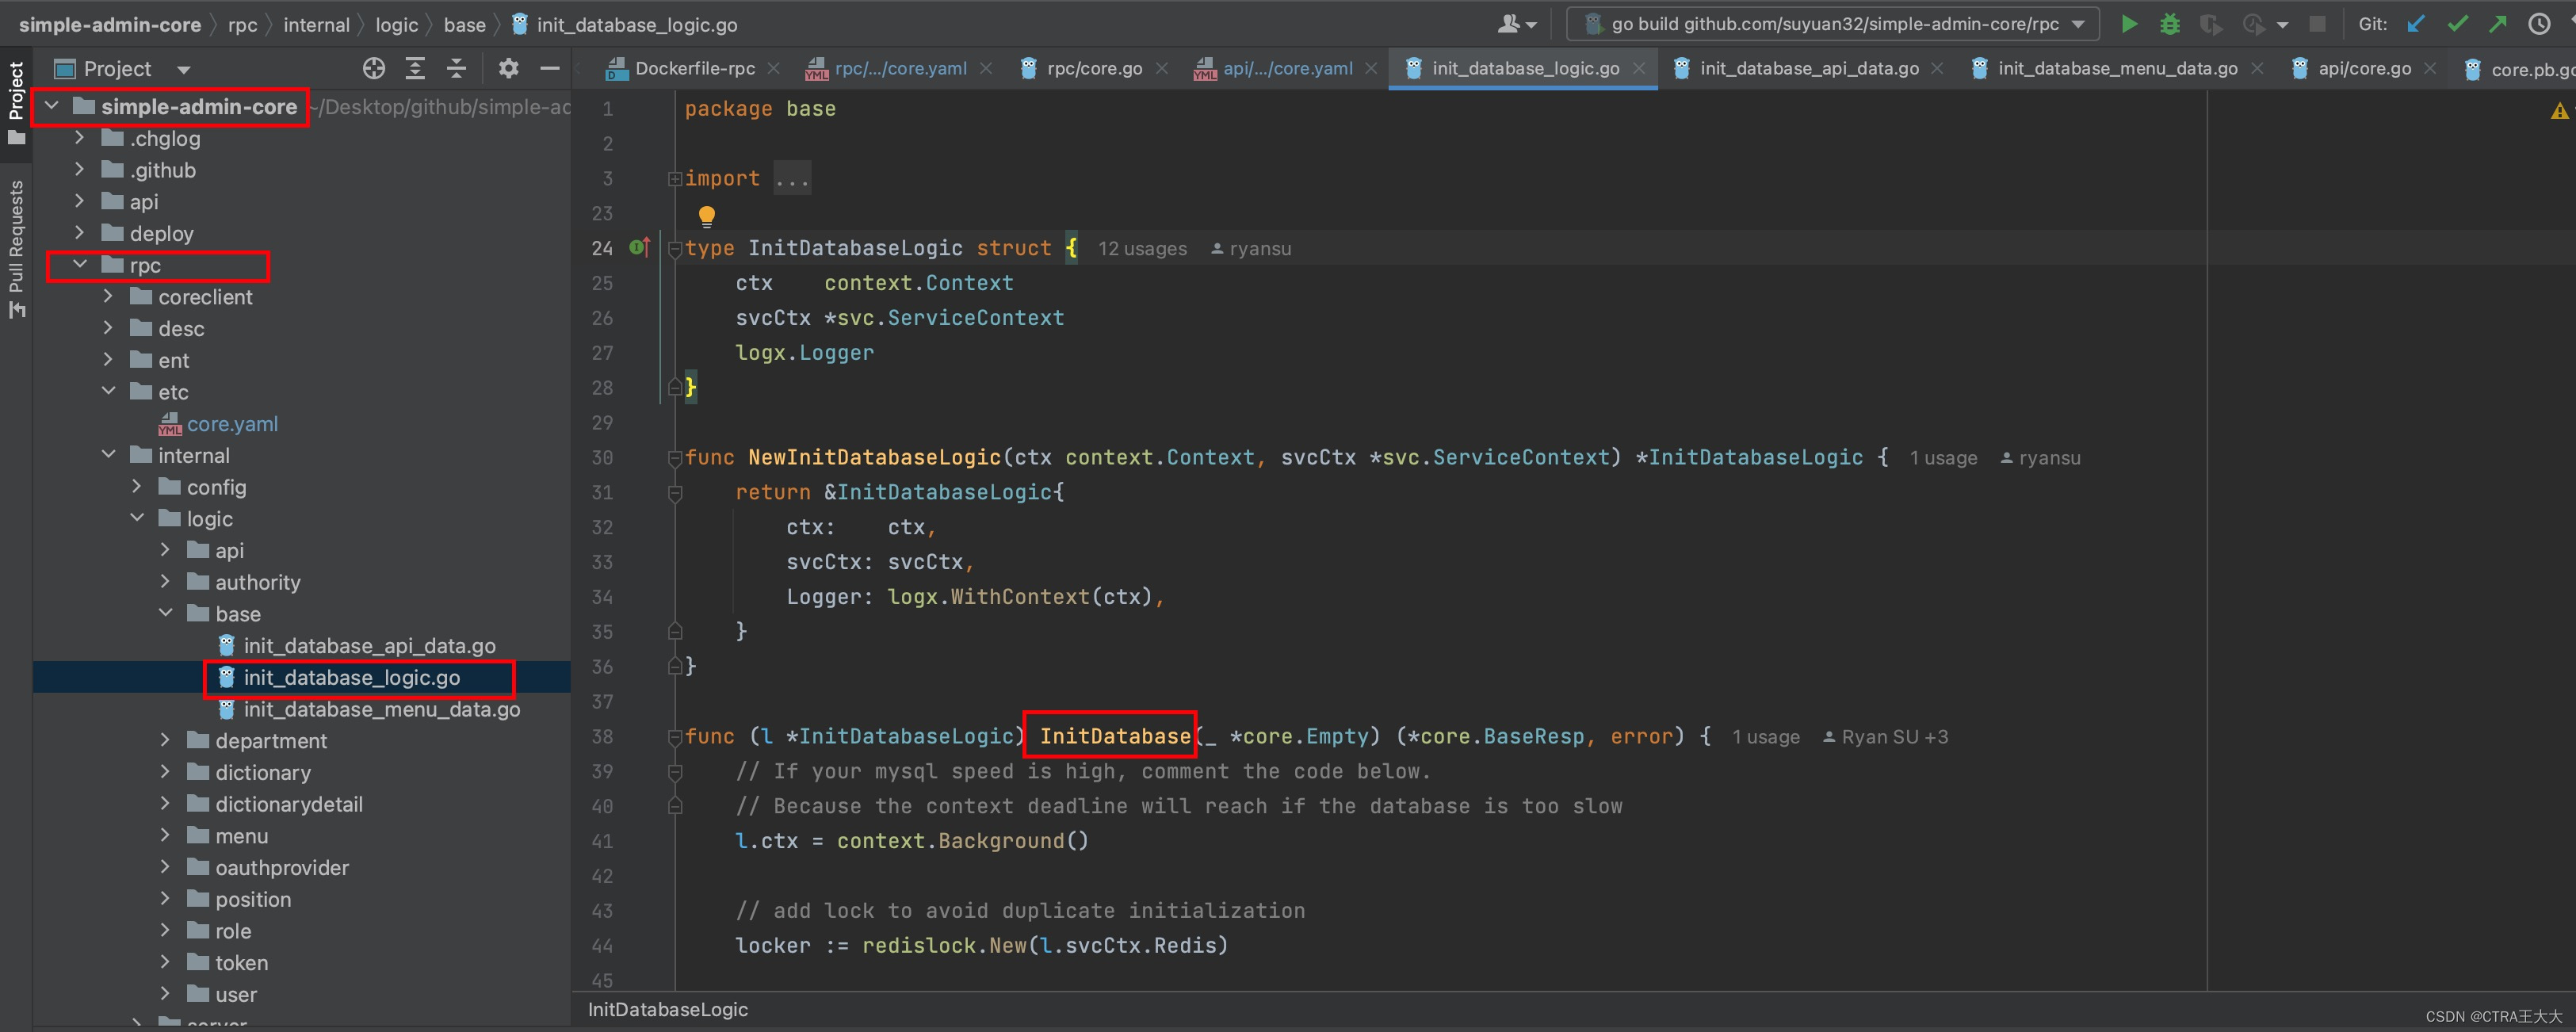The image size is (2576, 1032).
Task: Expand the coreclient folder
Action: point(108,297)
